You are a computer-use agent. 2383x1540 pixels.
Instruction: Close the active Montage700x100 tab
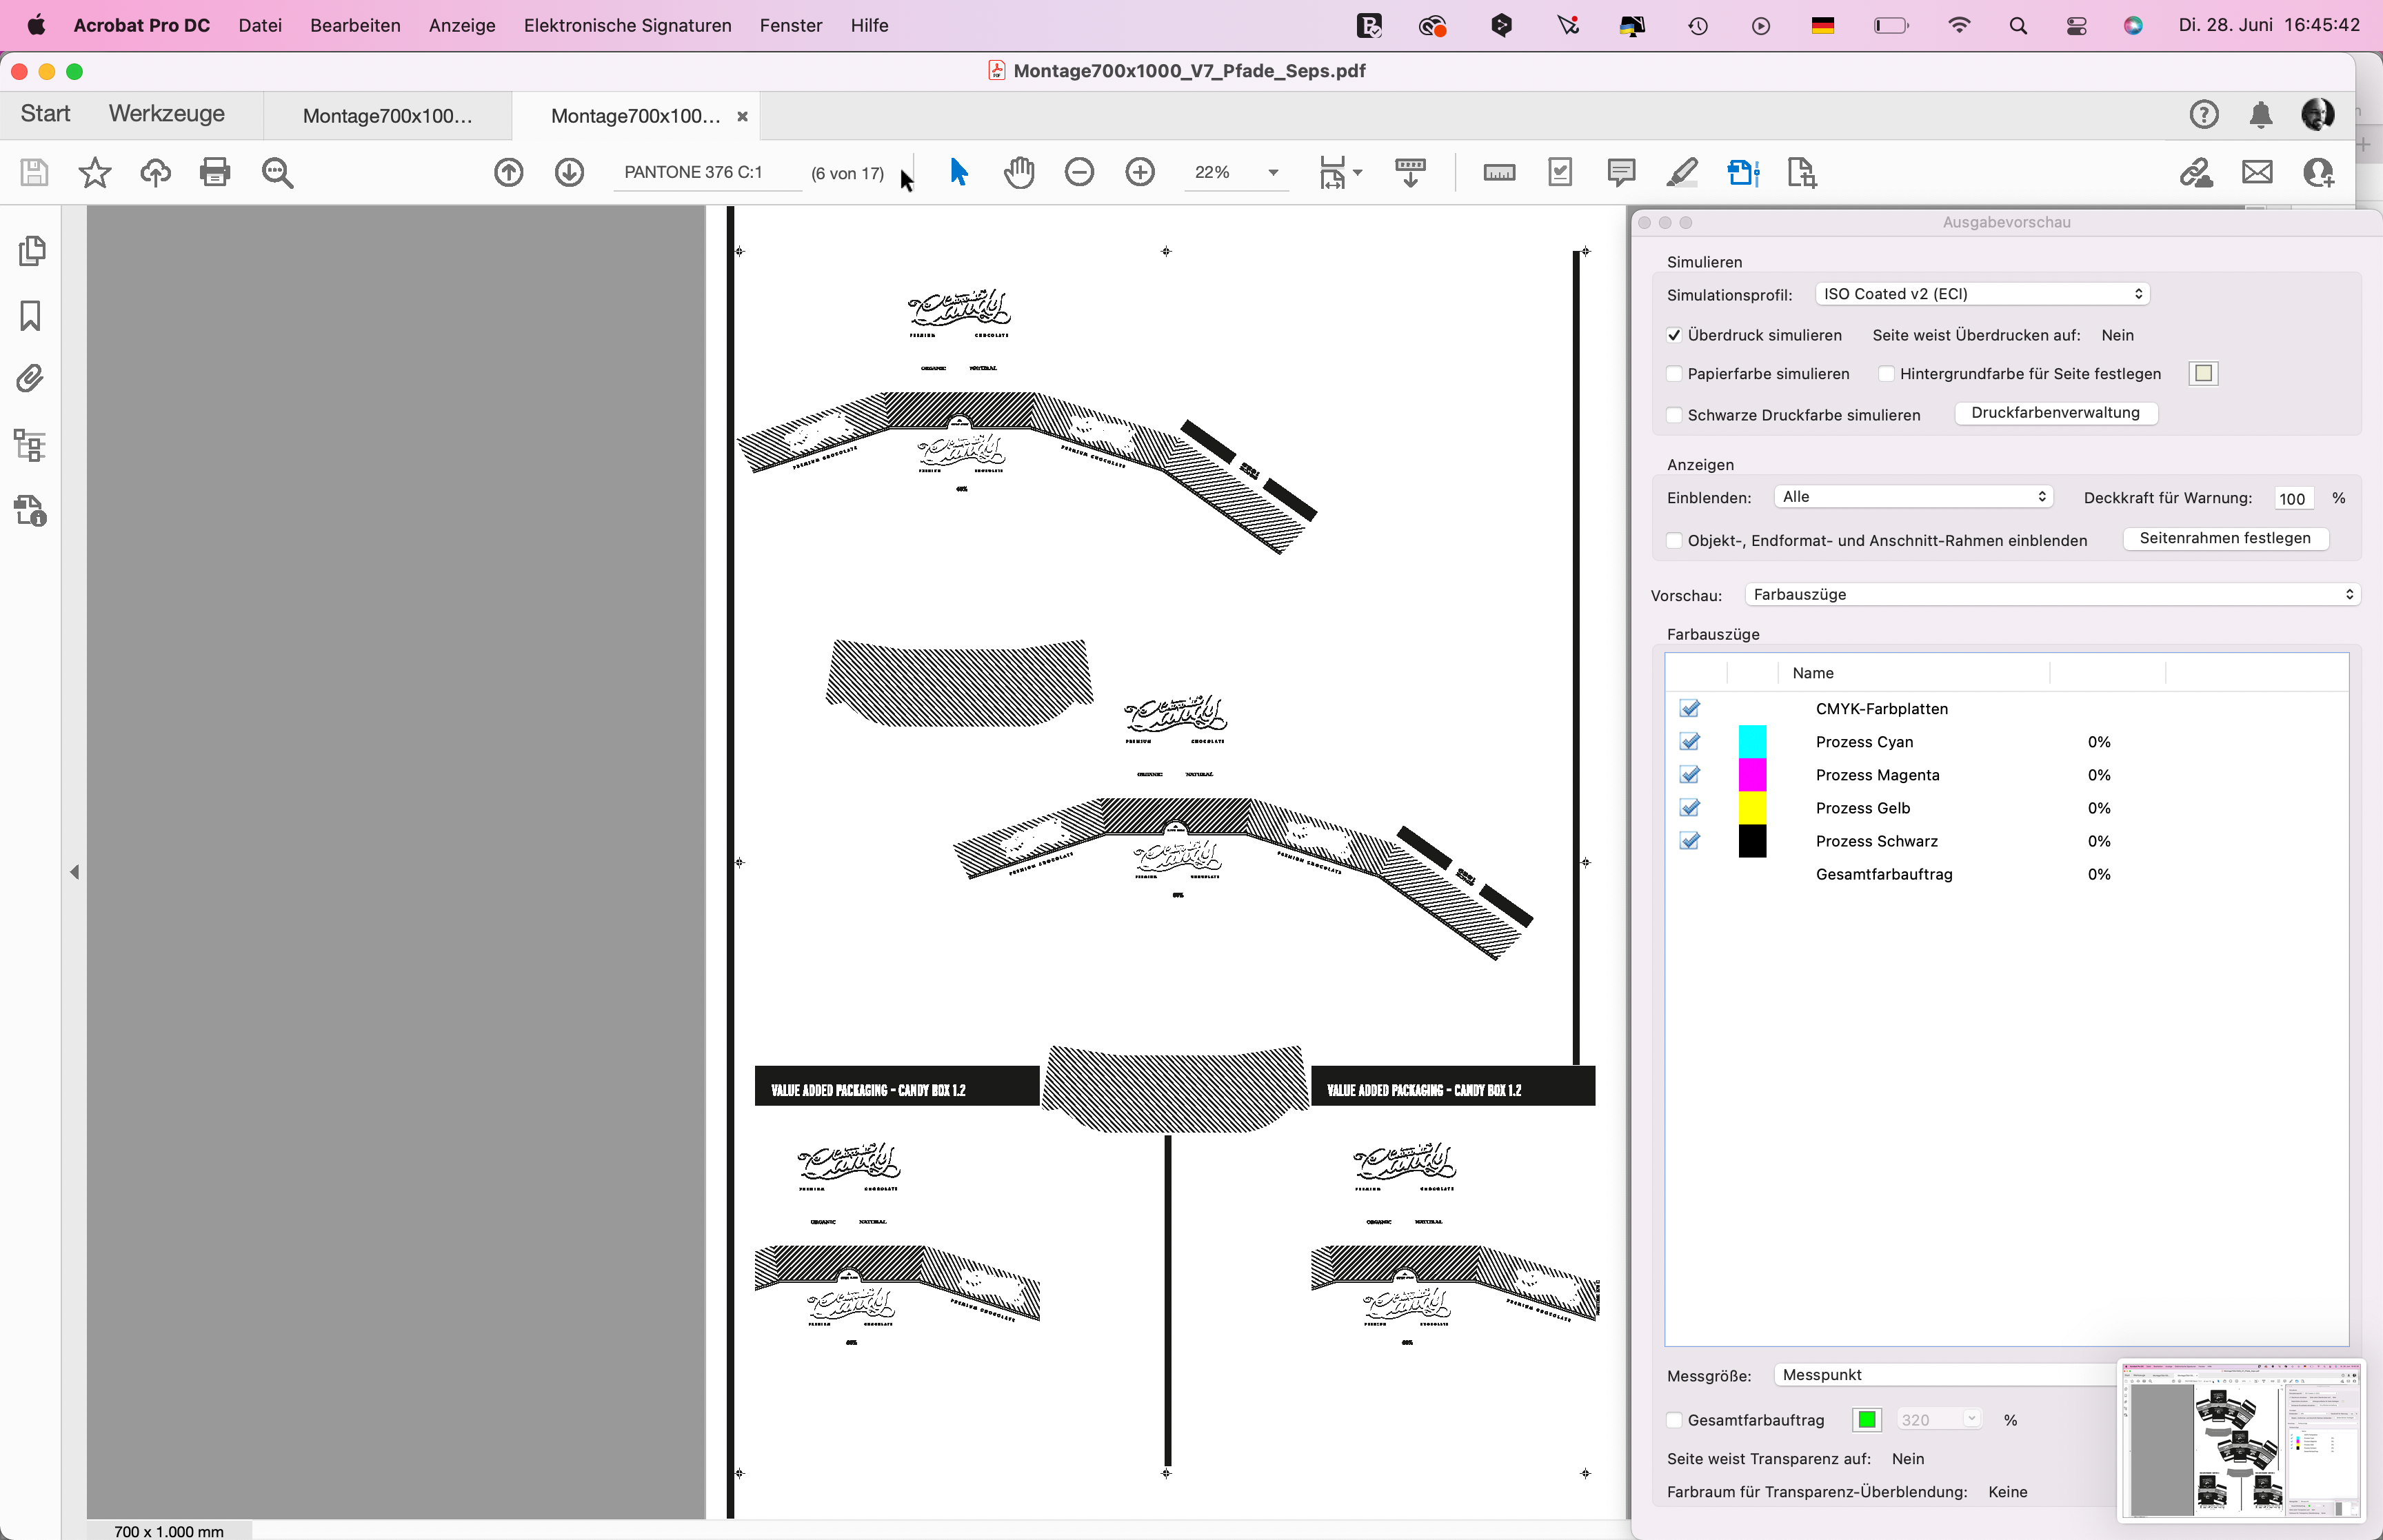742,116
